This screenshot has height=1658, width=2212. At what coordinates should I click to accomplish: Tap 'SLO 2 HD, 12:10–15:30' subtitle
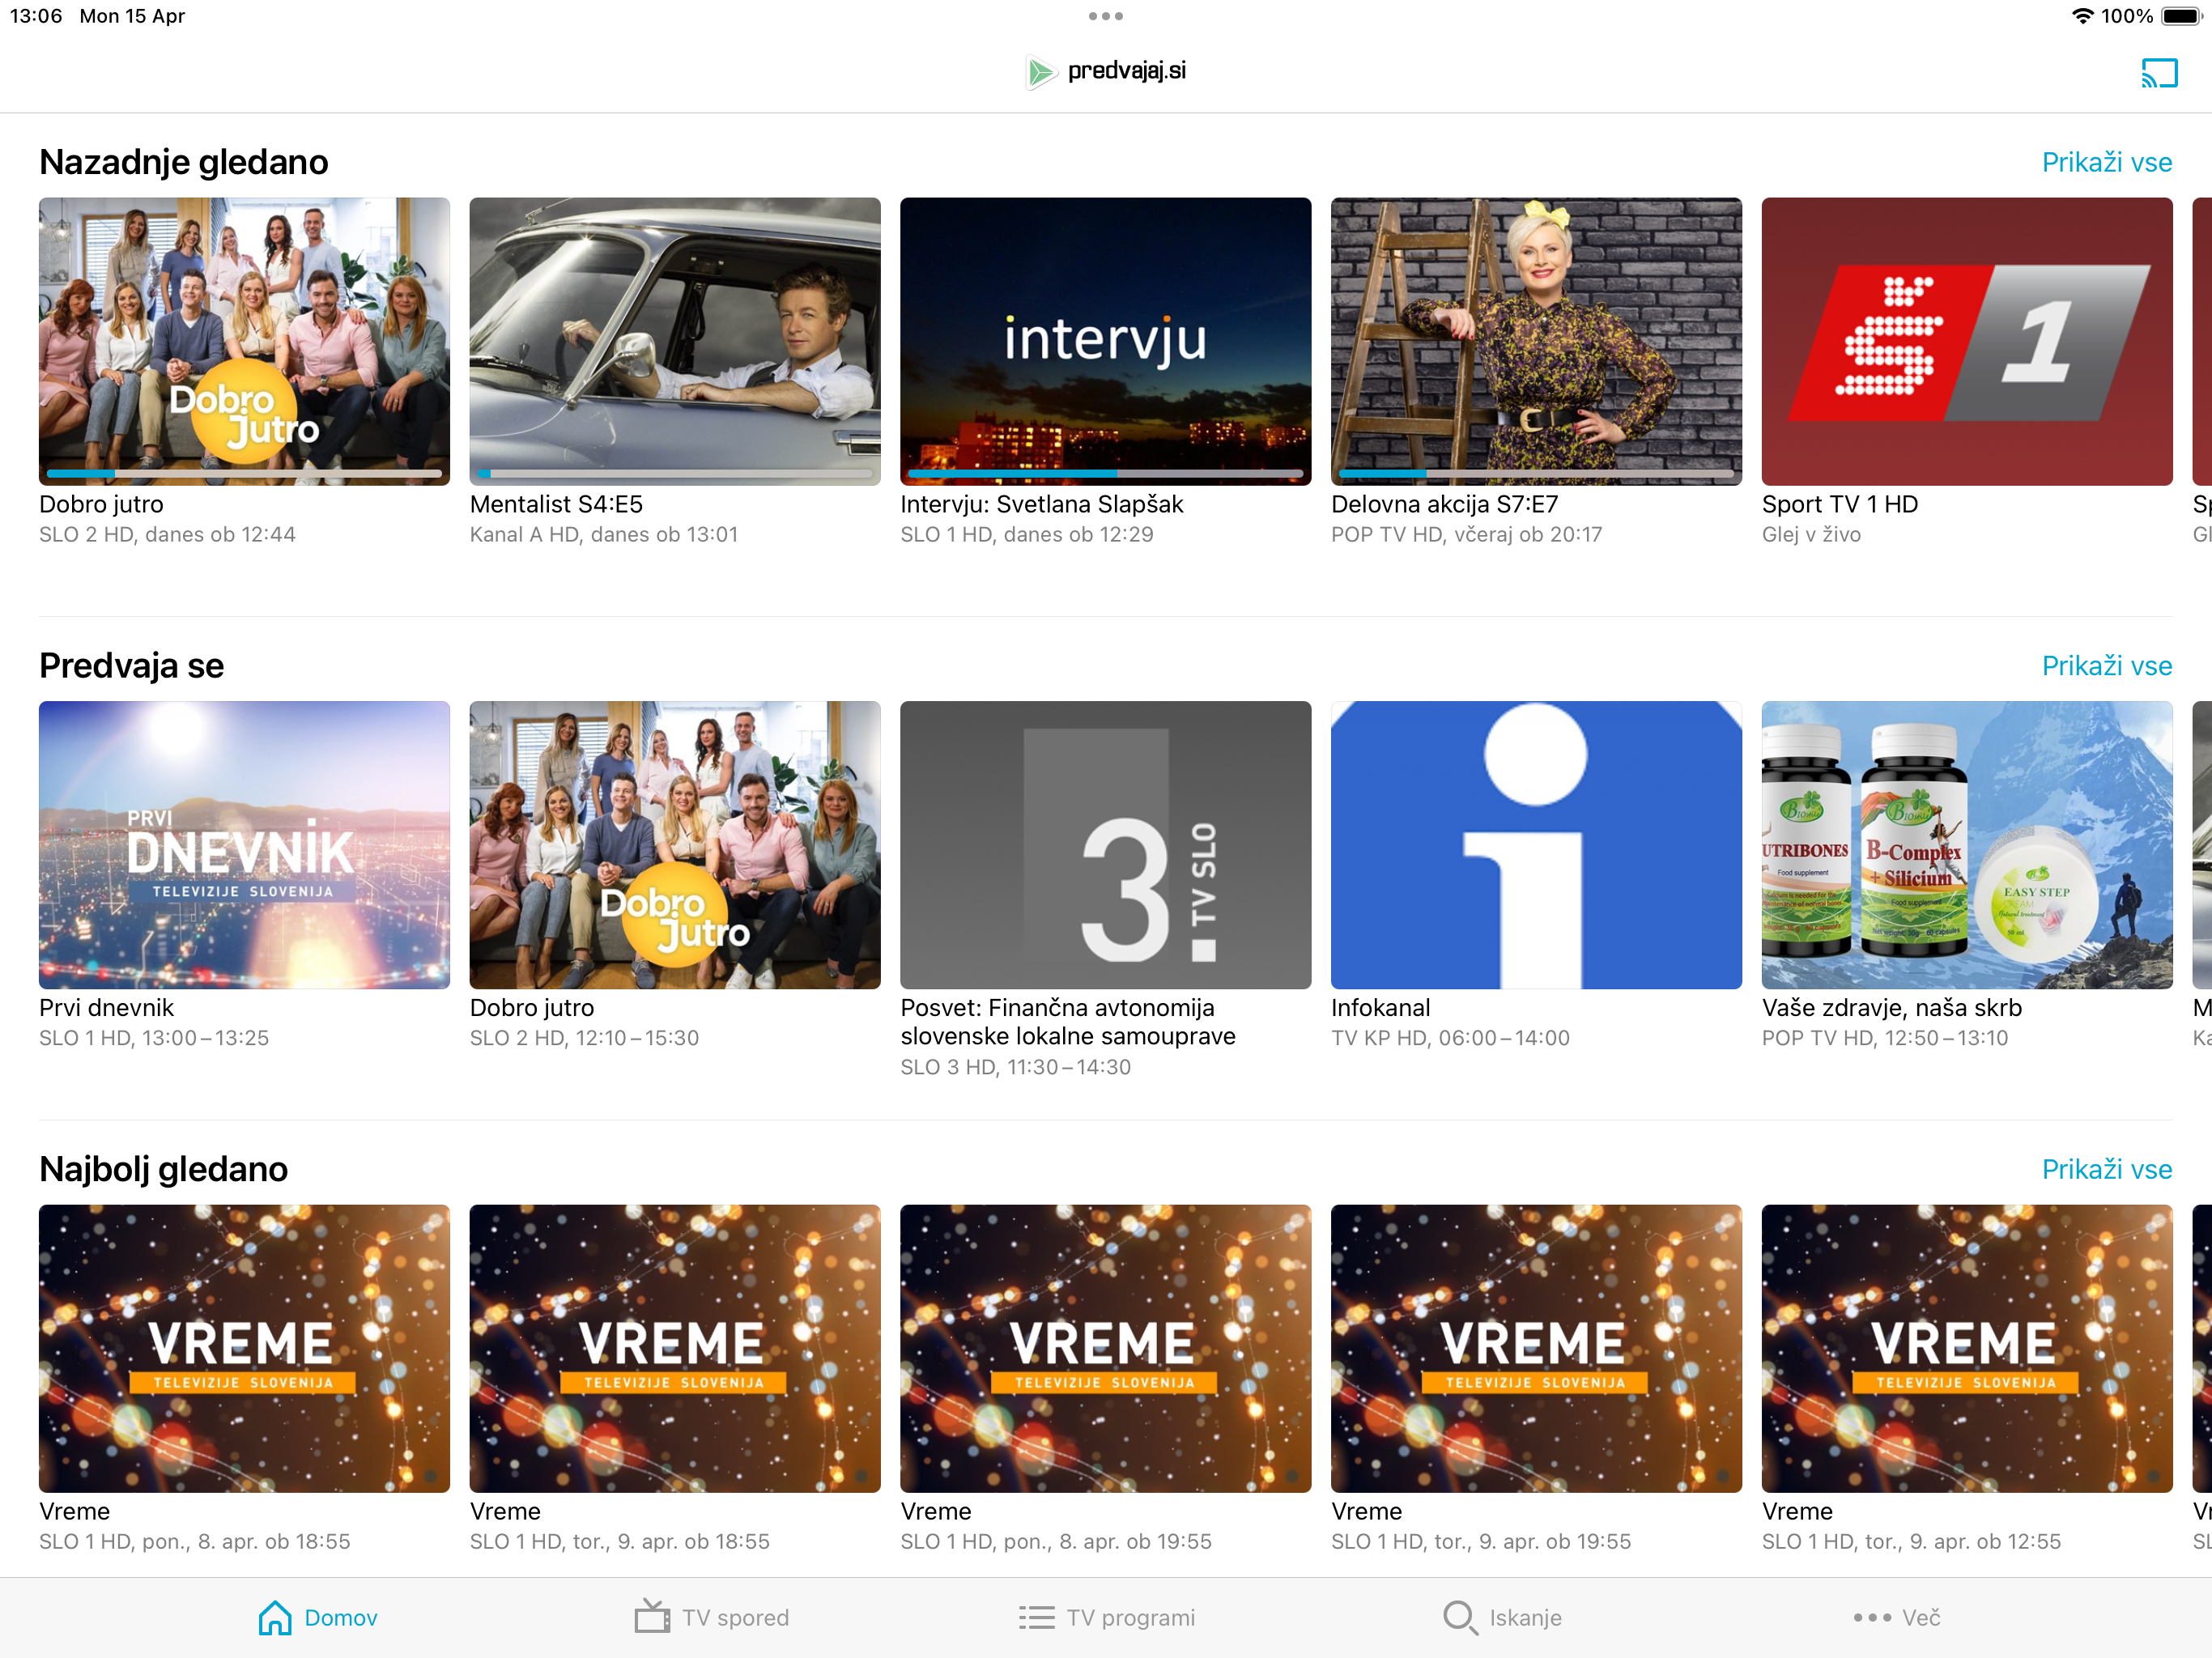(584, 1038)
